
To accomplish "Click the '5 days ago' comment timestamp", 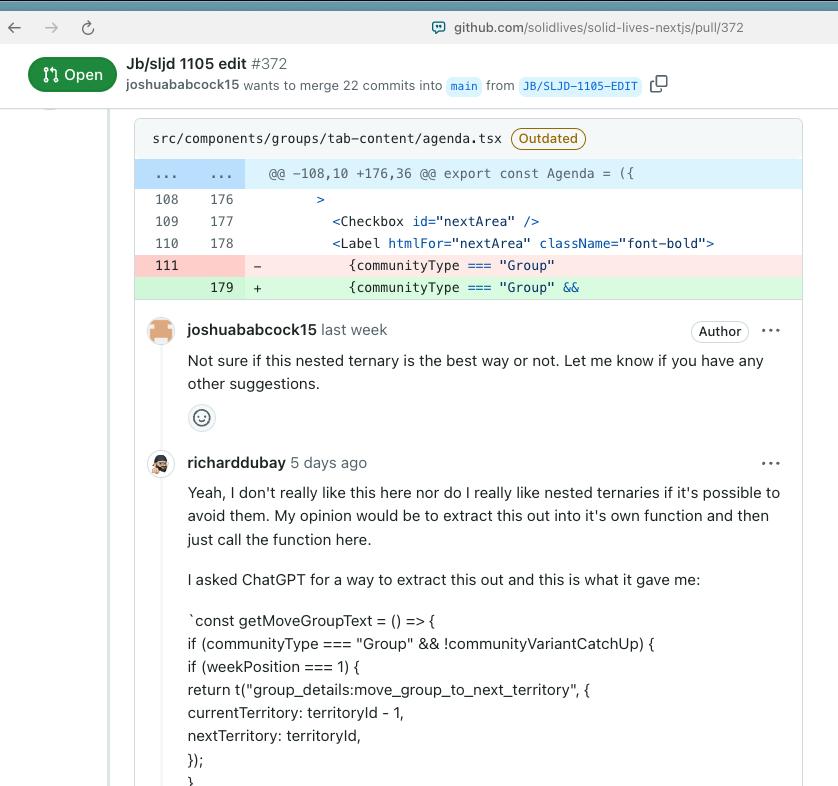I will click(329, 463).
